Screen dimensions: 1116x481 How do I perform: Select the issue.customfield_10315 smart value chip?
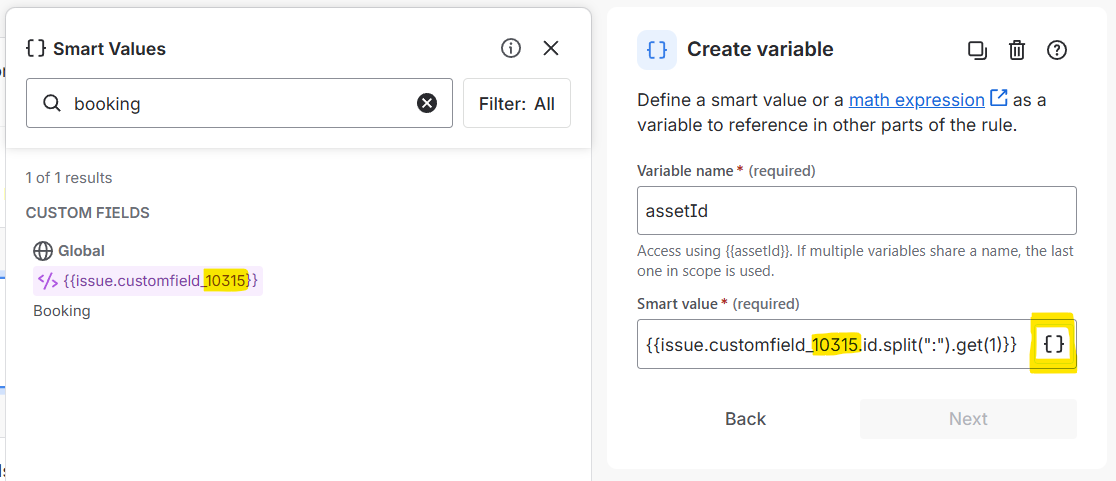coord(148,281)
